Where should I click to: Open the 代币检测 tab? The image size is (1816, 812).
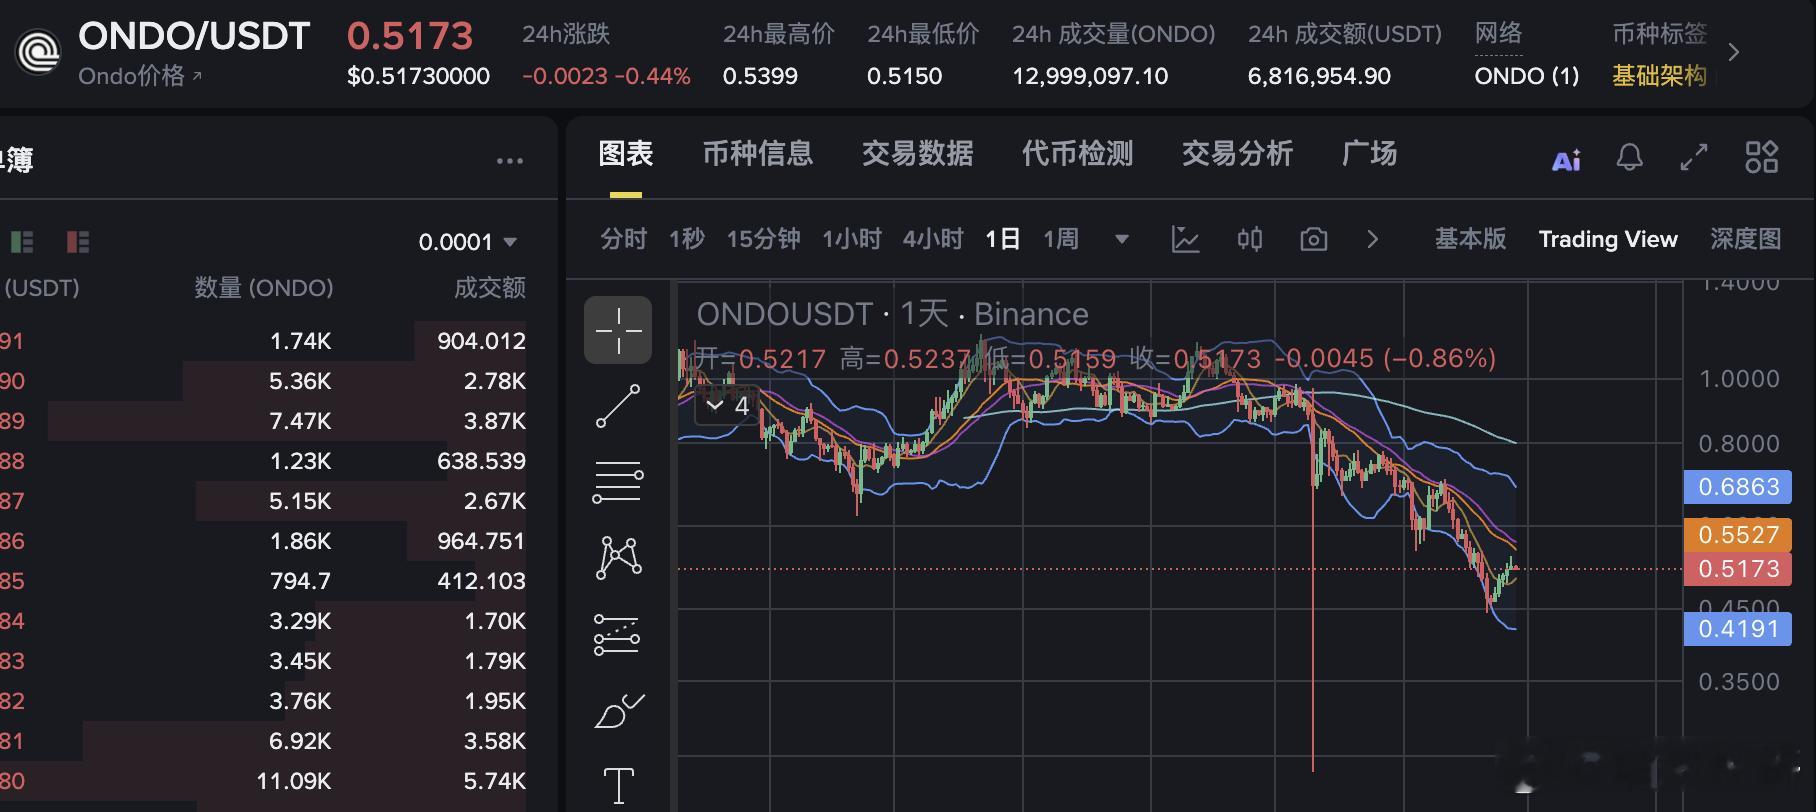1078,154
